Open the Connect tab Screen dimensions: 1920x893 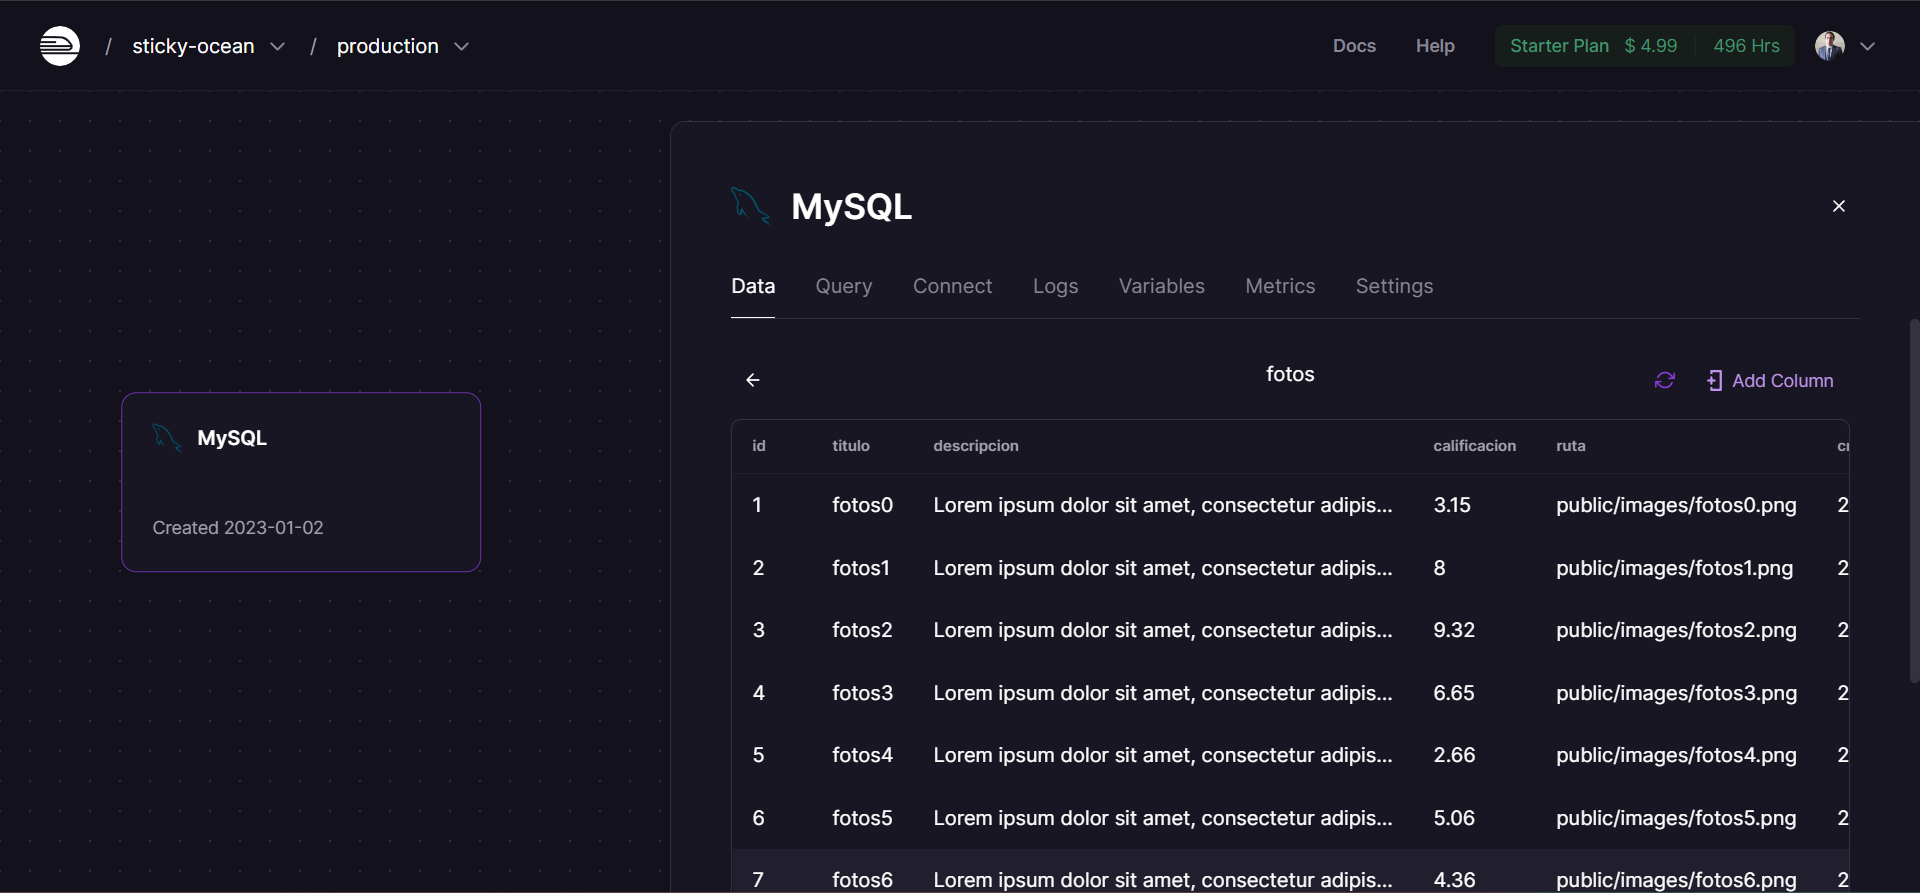click(953, 286)
